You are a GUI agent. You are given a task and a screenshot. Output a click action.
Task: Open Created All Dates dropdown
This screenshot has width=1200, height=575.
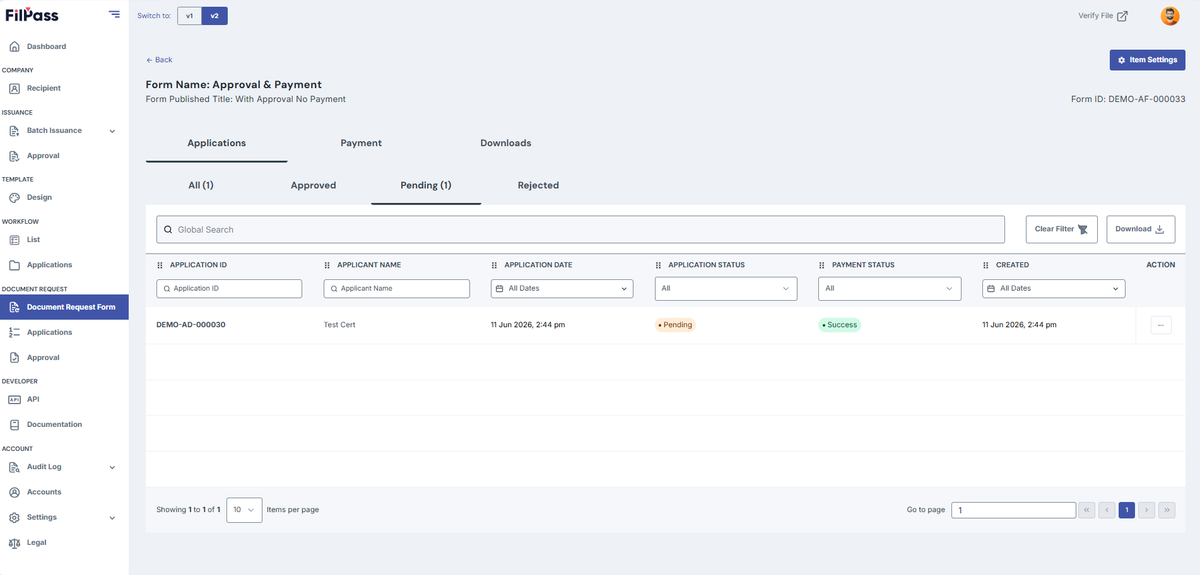click(x=1054, y=288)
